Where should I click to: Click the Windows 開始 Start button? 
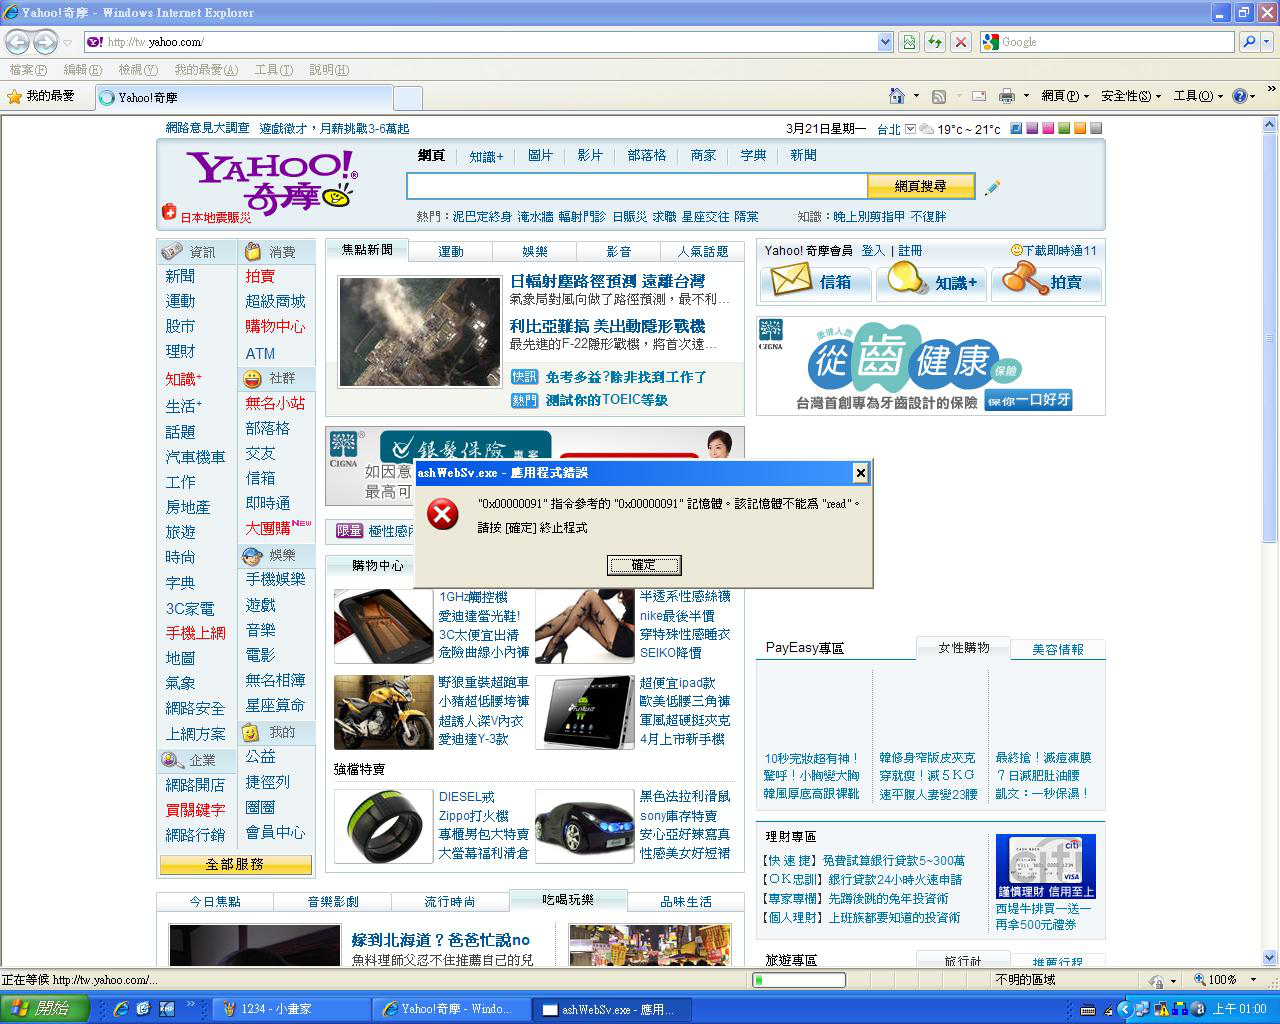pos(45,1009)
